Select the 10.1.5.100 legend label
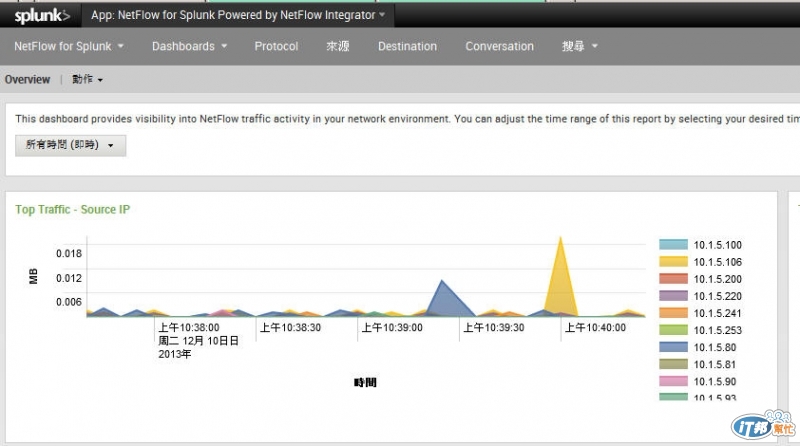 click(717, 245)
